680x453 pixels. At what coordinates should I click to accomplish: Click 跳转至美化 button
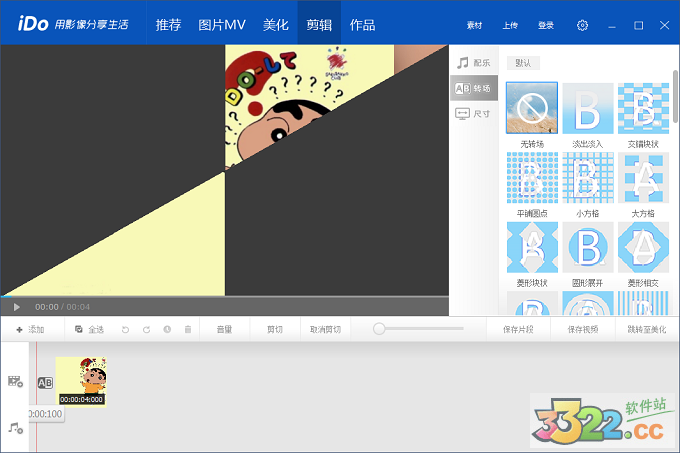click(x=647, y=329)
